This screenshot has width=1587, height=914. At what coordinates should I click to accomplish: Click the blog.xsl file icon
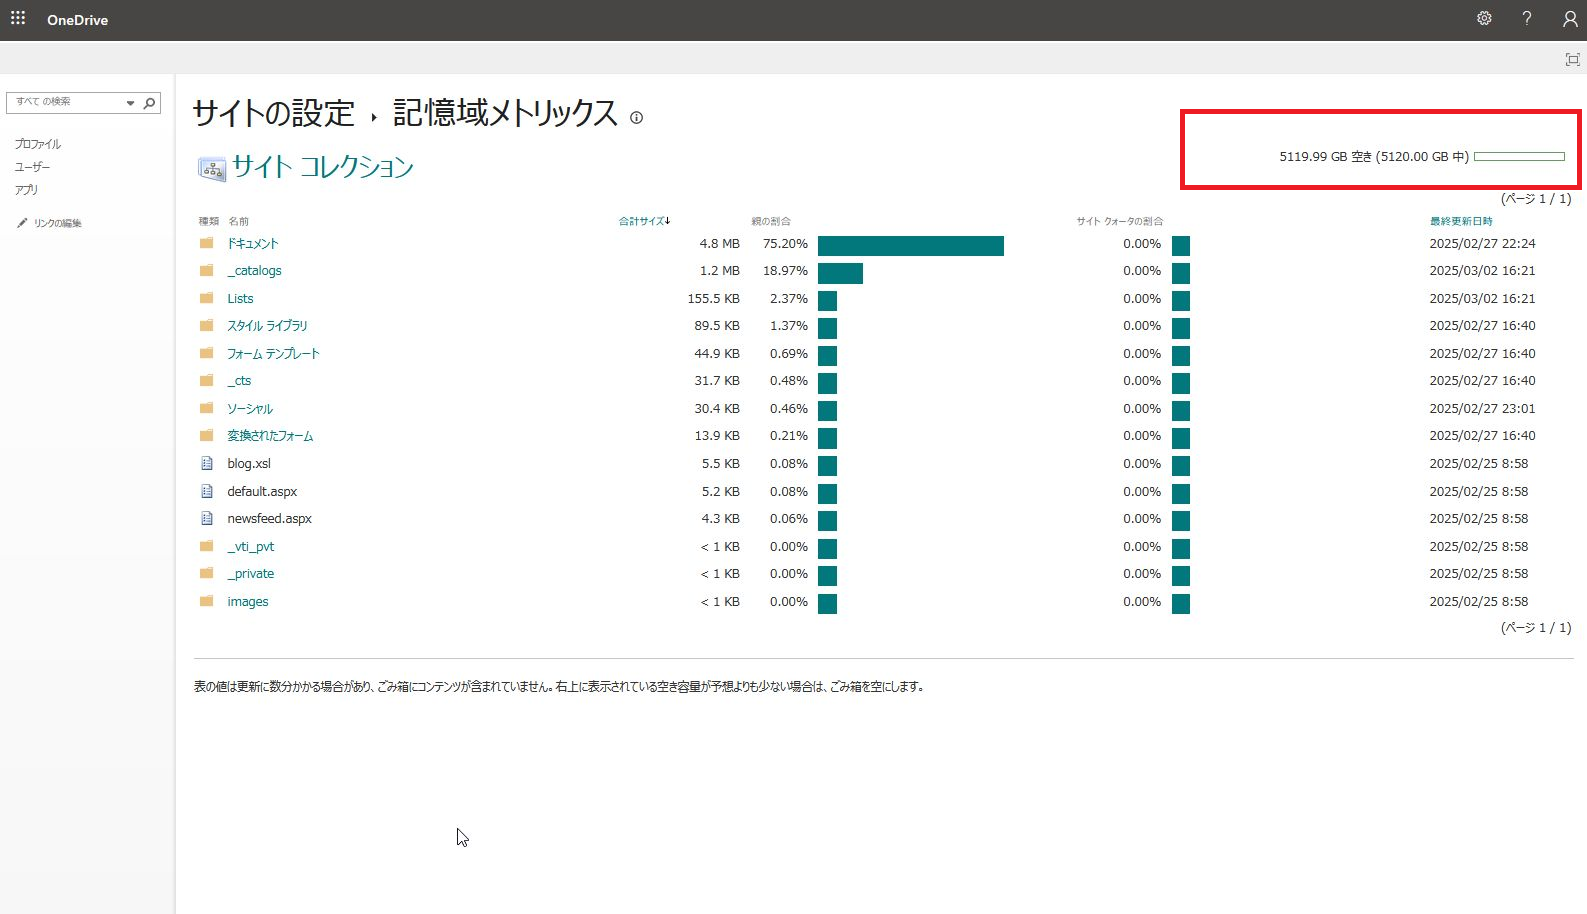click(x=207, y=464)
